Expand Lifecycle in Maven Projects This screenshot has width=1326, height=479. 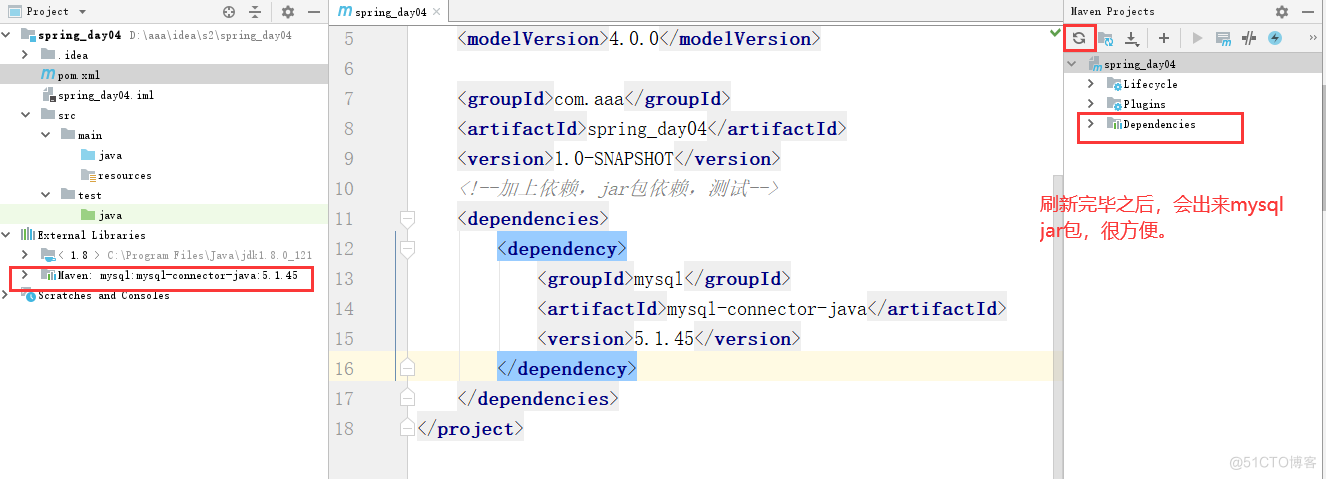[x=1091, y=84]
